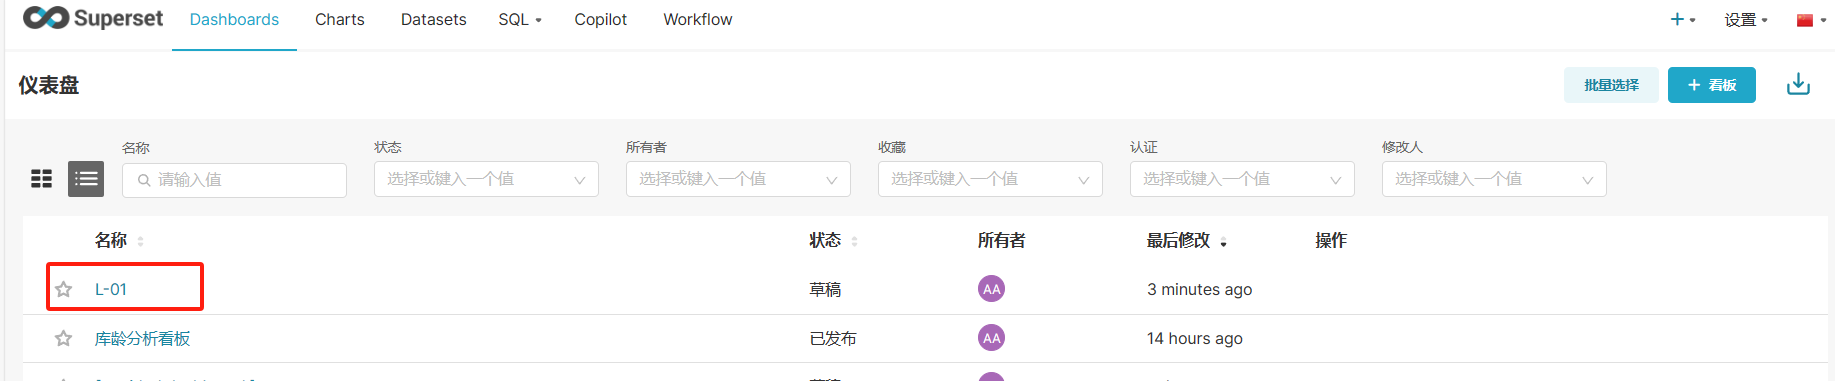Click the 仪表盘 page title
1835x381 pixels.
click(48, 85)
